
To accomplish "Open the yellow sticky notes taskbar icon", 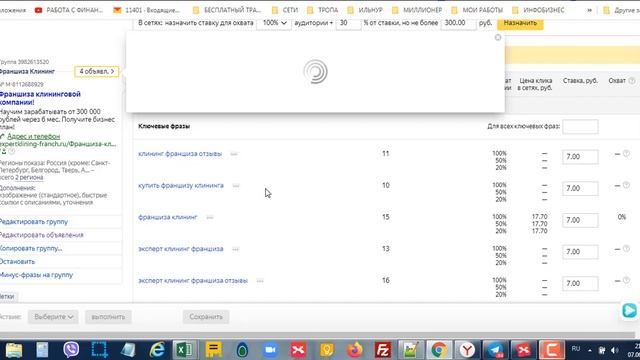I will click(x=213, y=350).
